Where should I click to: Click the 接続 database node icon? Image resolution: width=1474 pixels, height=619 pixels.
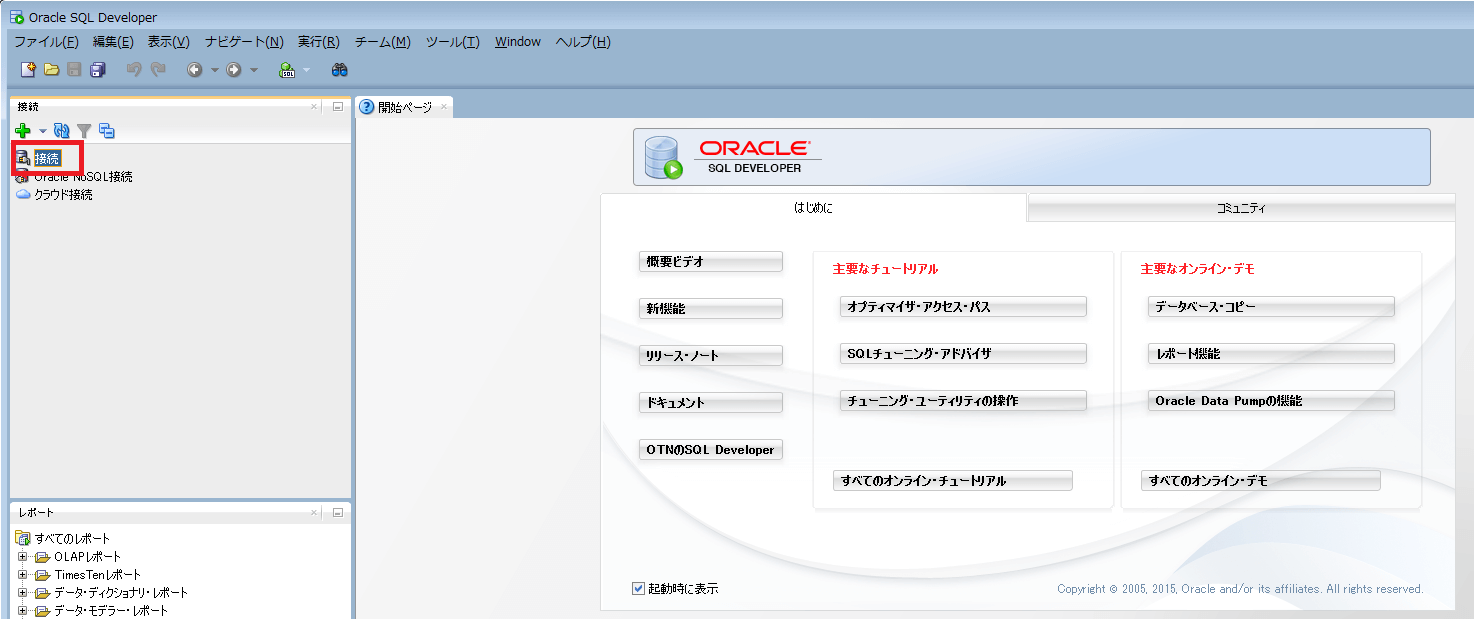[23, 158]
